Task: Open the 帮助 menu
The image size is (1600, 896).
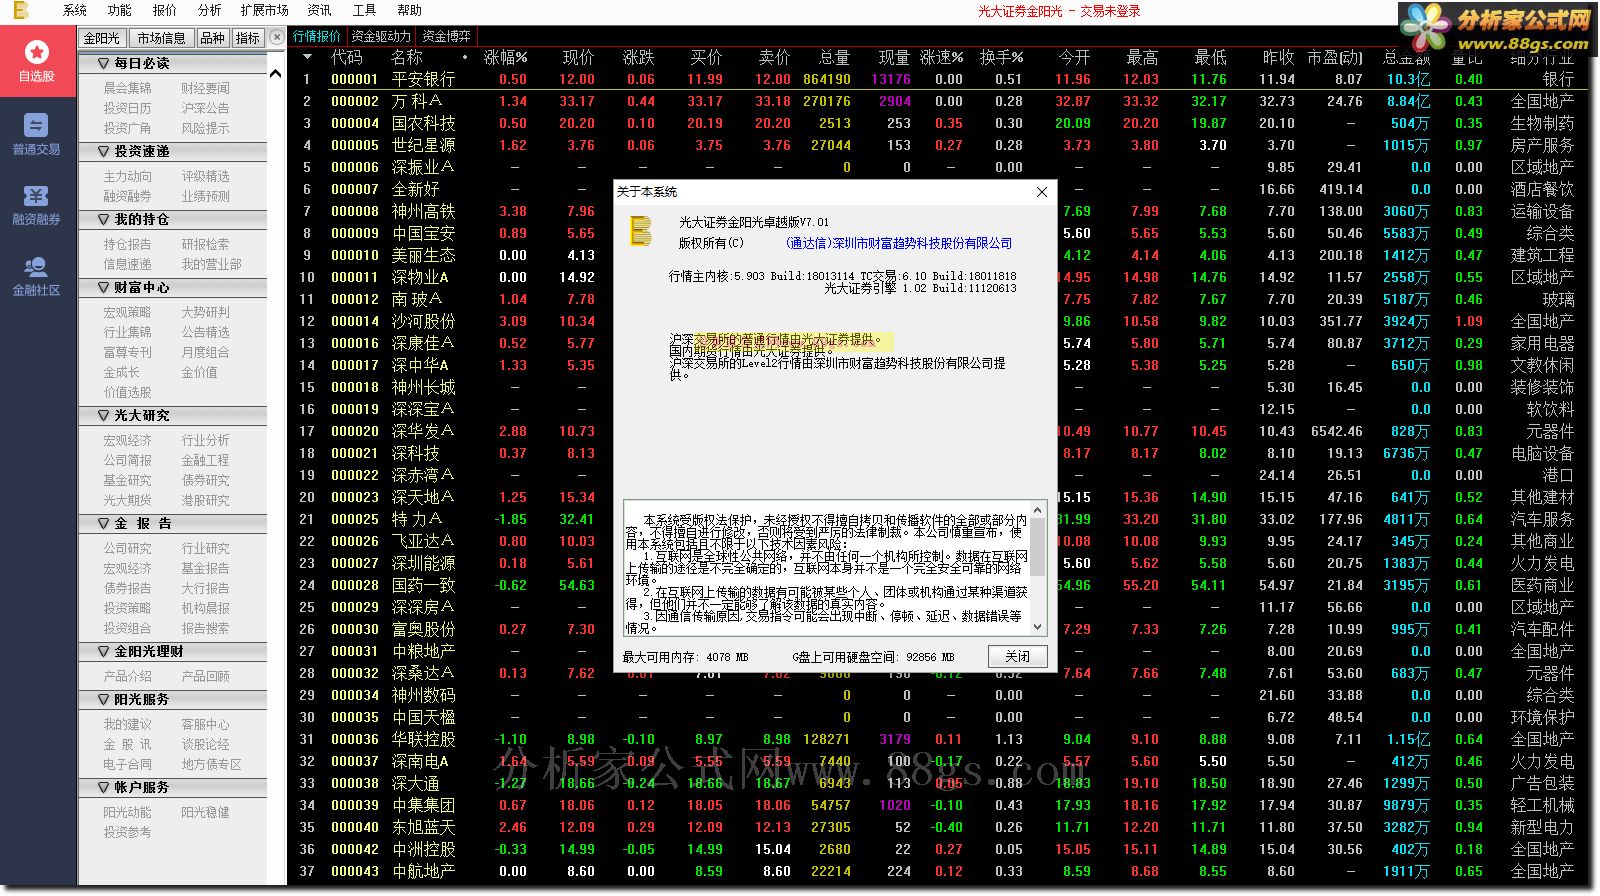Action: (410, 10)
